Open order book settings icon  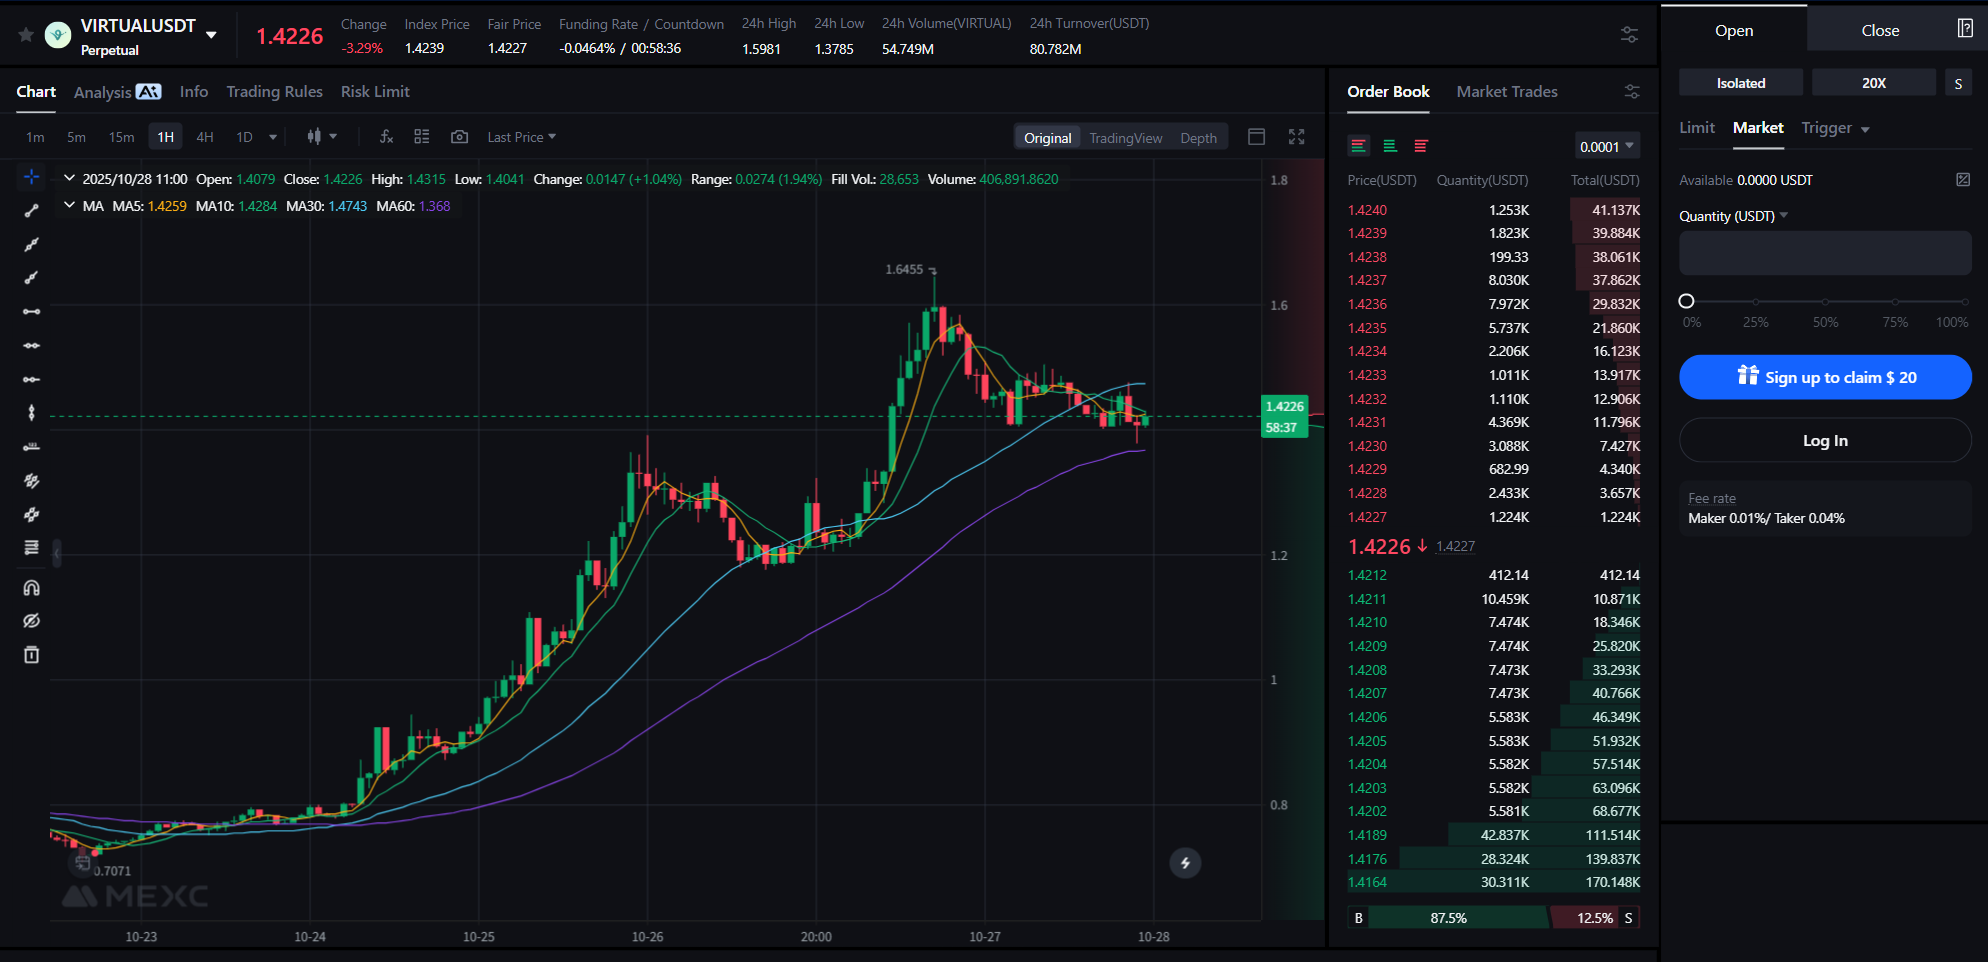pos(1631,92)
